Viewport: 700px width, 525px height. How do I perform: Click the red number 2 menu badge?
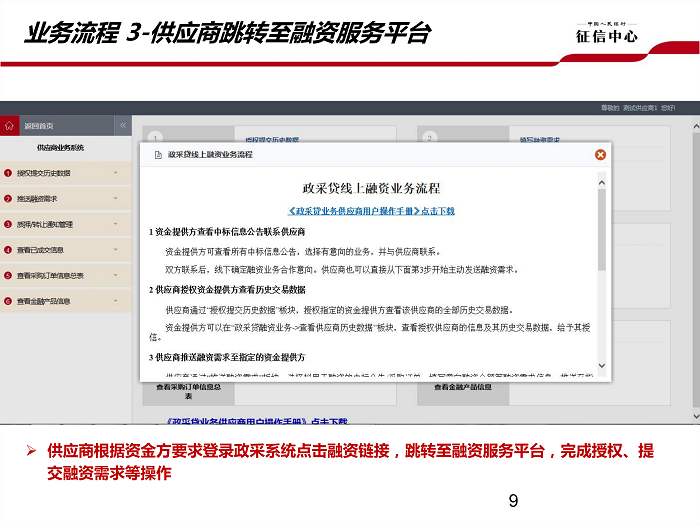[x=8, y=198]
